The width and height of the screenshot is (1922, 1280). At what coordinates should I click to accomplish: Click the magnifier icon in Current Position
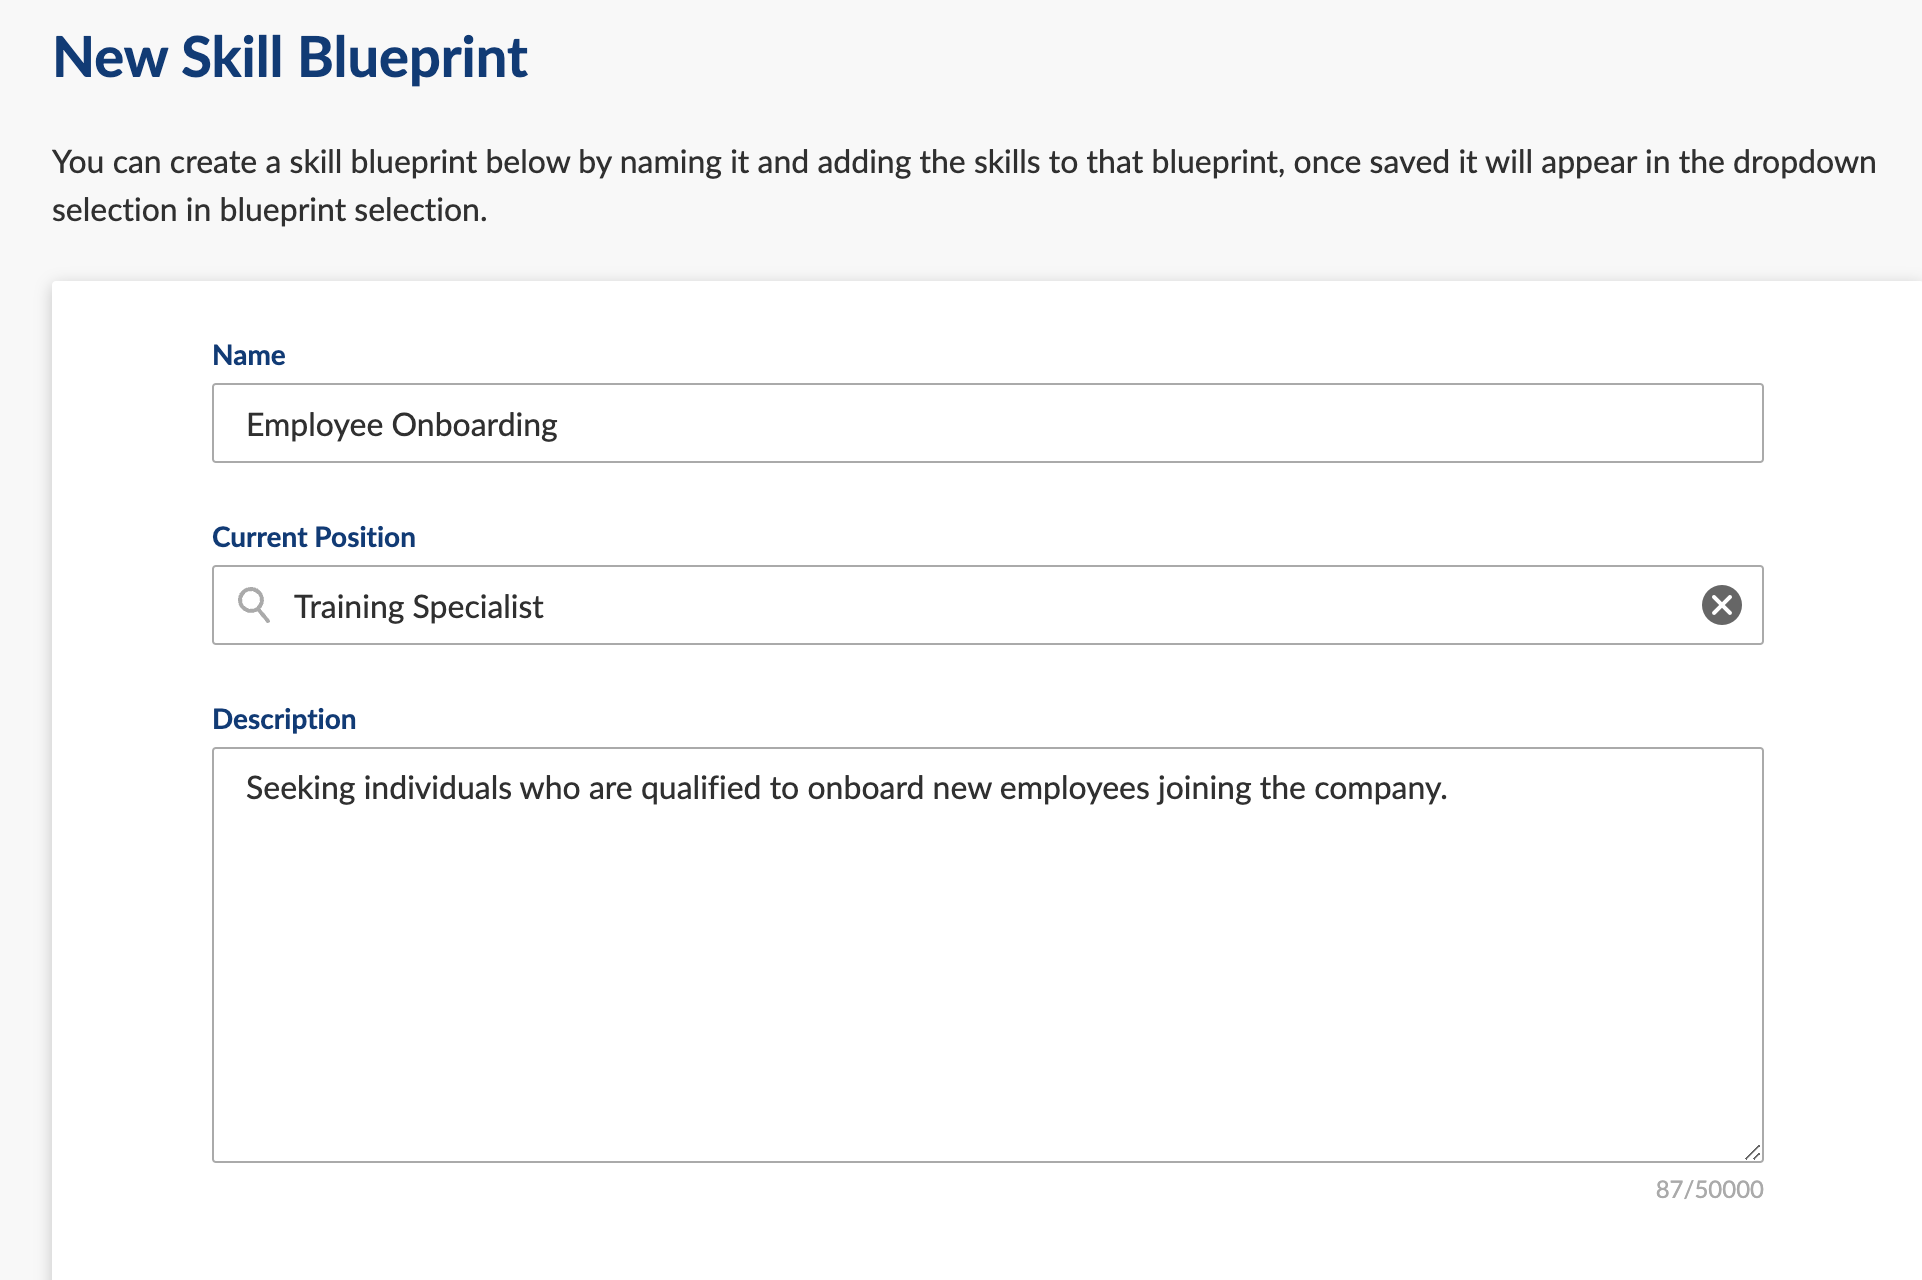(254, 605)
